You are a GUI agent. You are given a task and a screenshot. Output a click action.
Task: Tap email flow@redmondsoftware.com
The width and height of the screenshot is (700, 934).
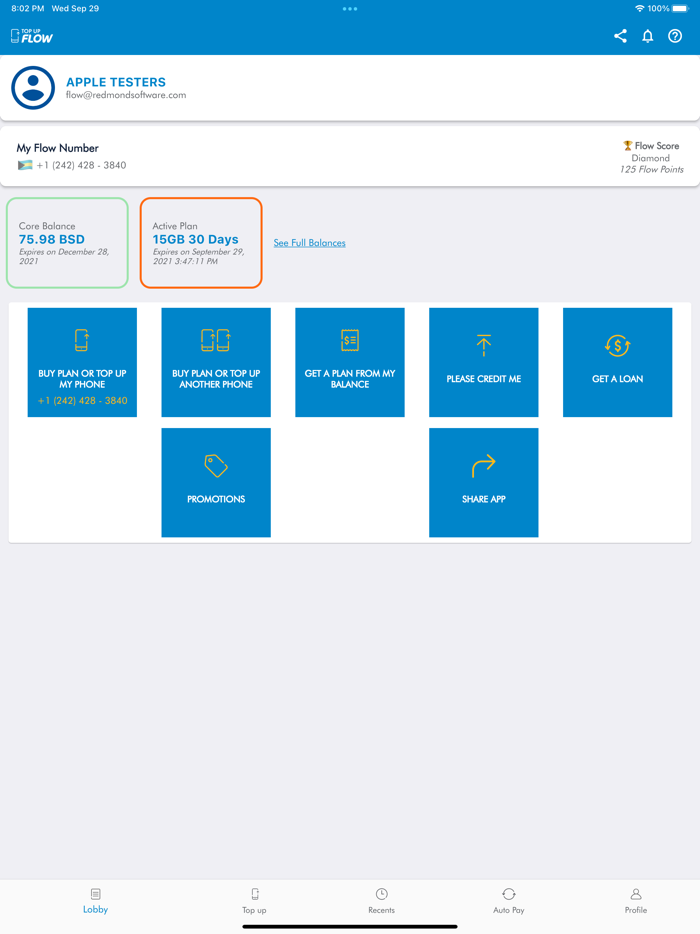(126, 95)
